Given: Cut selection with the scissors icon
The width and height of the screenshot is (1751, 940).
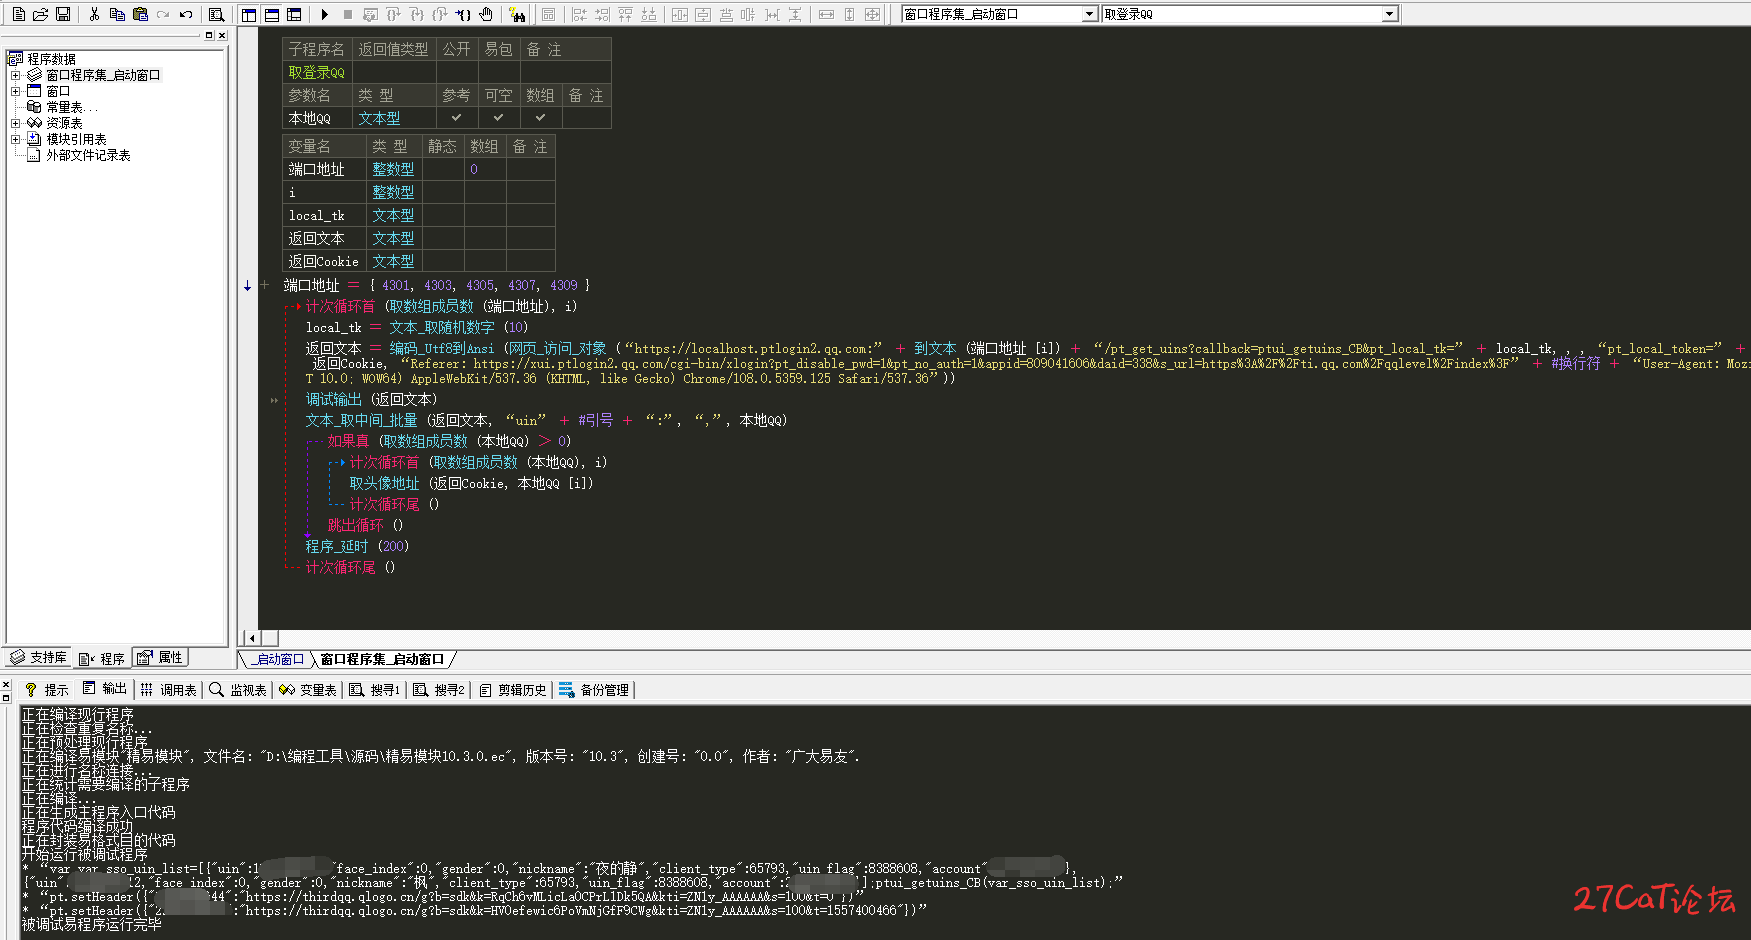Looking at the screenshot, I should pos(94,14).
